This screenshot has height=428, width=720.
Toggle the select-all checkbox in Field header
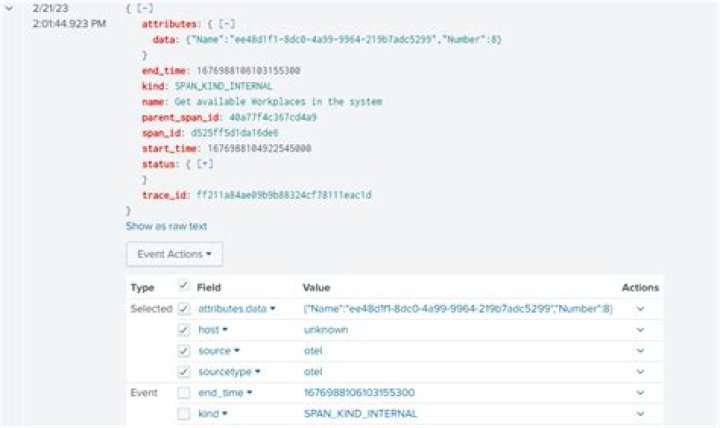(183, 286)
